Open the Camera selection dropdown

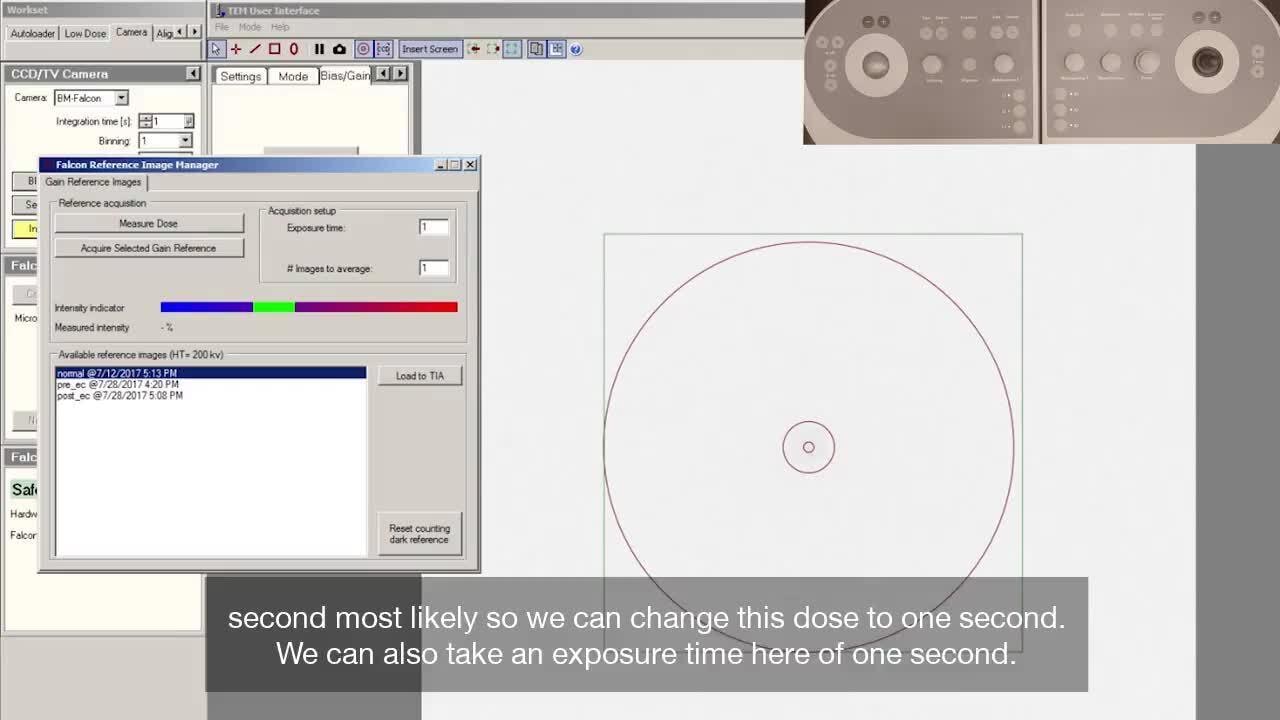(x=121, y=98)
